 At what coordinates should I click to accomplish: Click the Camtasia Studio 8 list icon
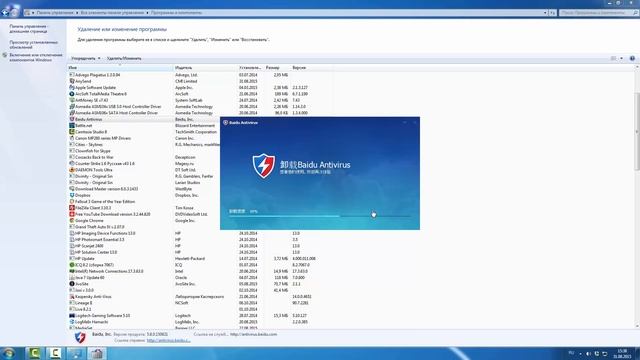click(72, 132)
